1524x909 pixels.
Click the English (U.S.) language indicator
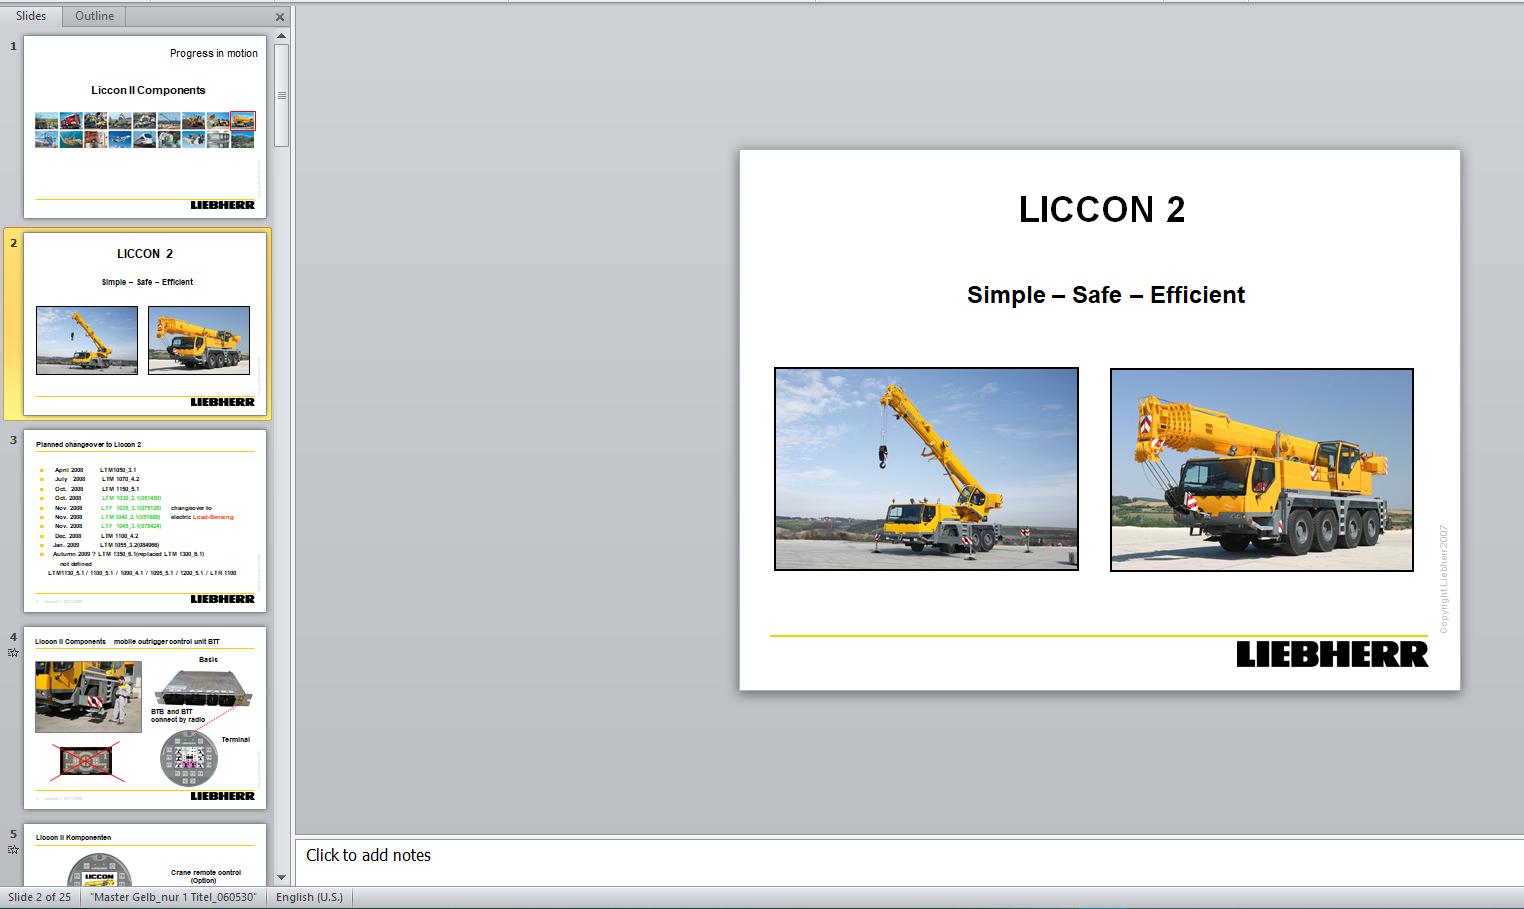308,897
